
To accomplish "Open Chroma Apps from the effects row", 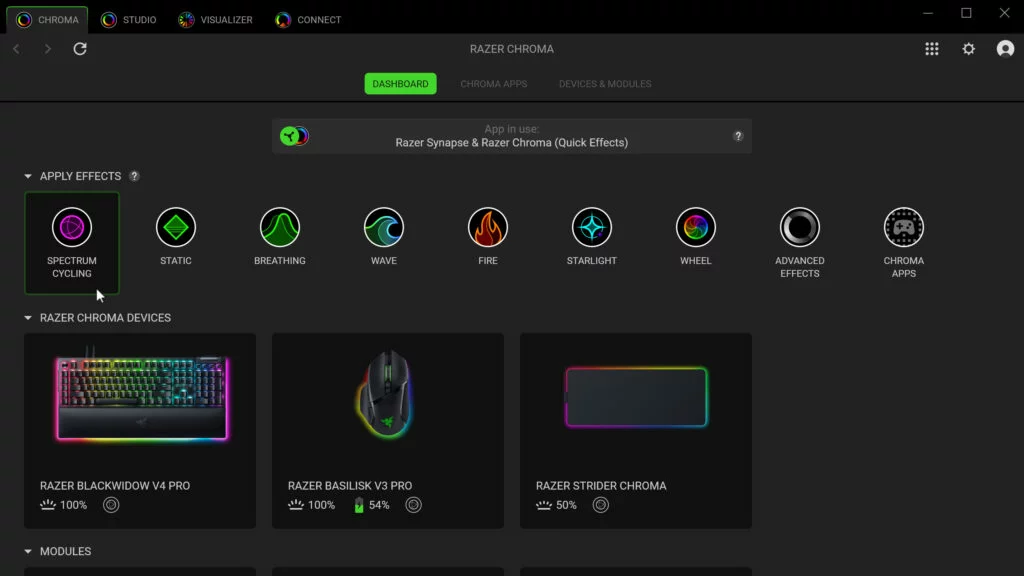I will tap(904, 227).
